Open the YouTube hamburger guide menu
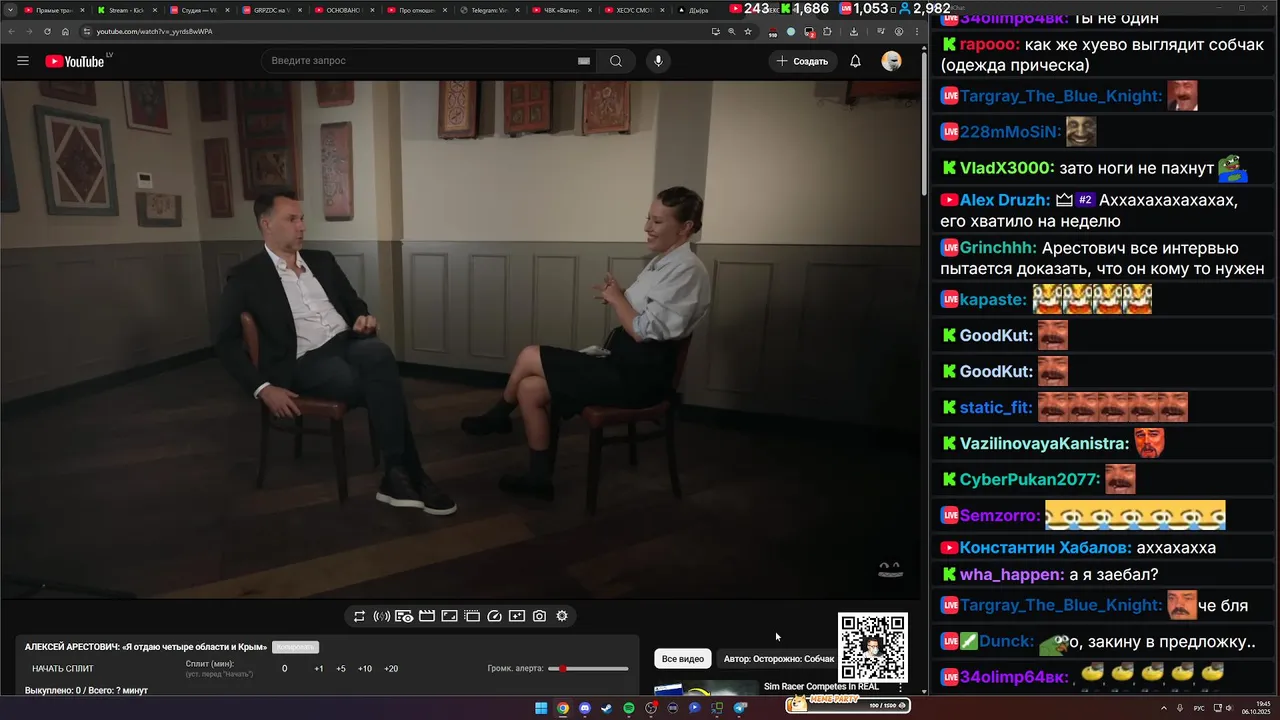Screen dimensions: 1280x720 click(23, 61)
